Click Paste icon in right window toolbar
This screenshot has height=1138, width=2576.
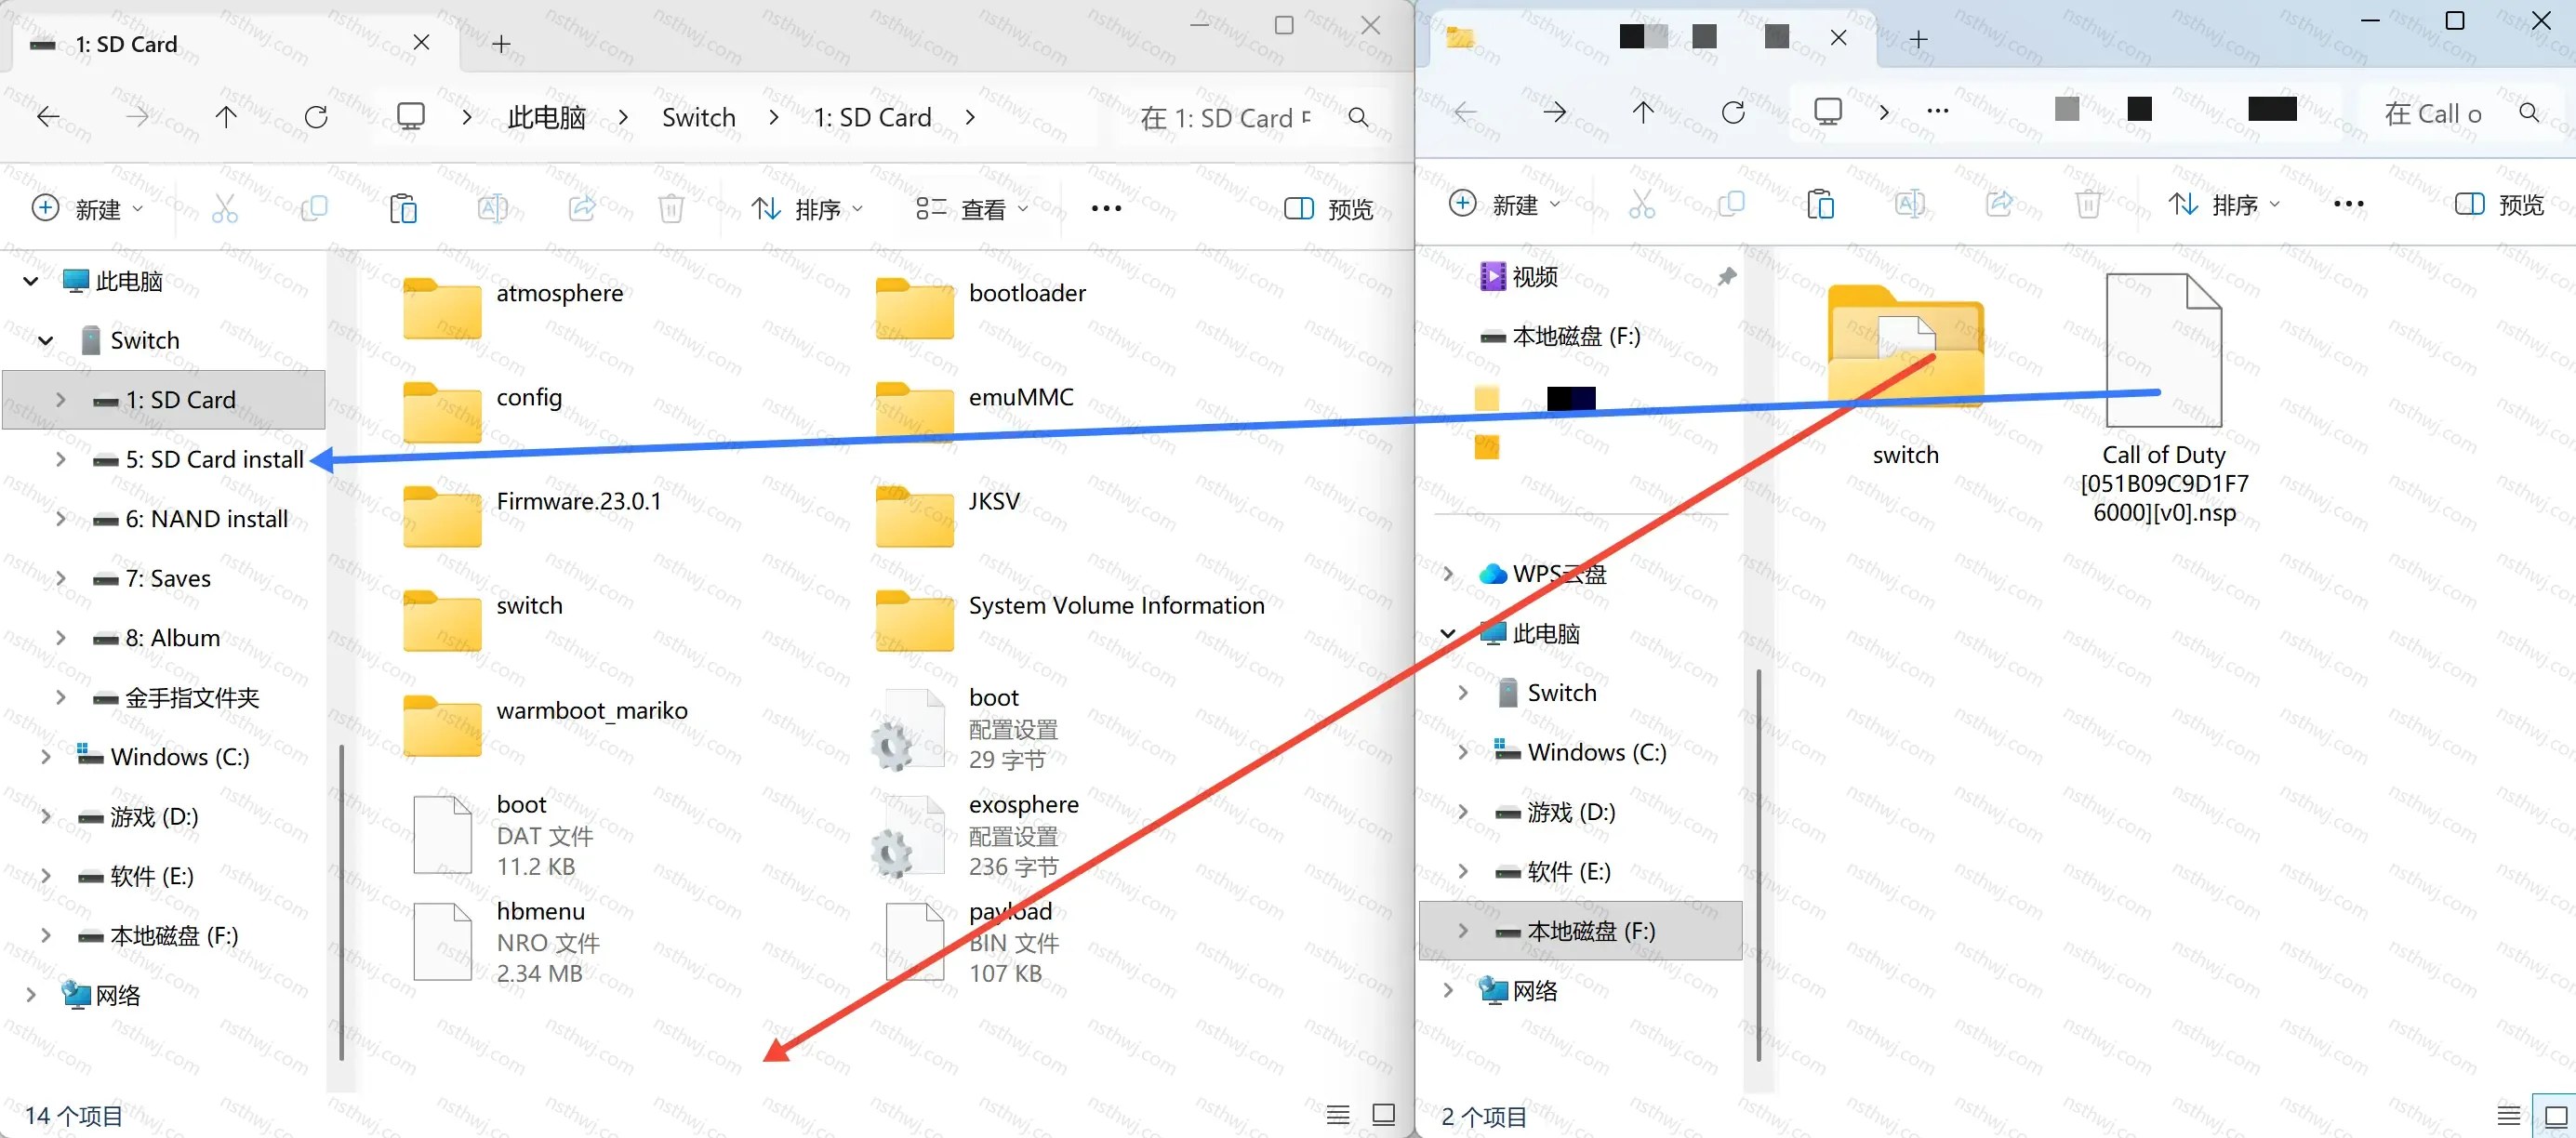1820,204
